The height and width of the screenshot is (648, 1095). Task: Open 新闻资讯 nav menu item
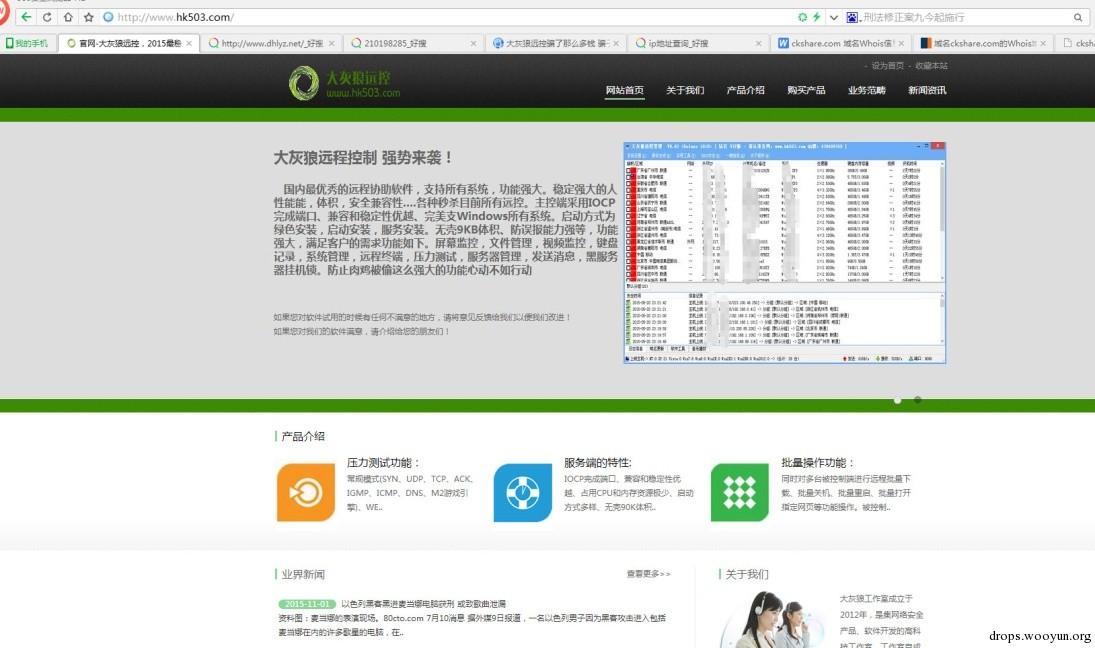coord(927,90)
